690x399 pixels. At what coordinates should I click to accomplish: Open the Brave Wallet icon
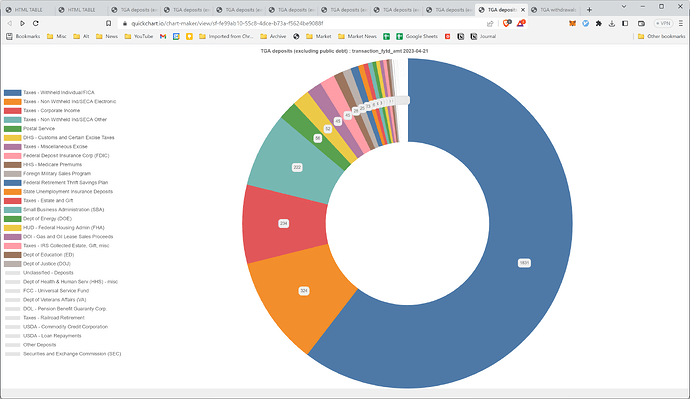(641, 23)
